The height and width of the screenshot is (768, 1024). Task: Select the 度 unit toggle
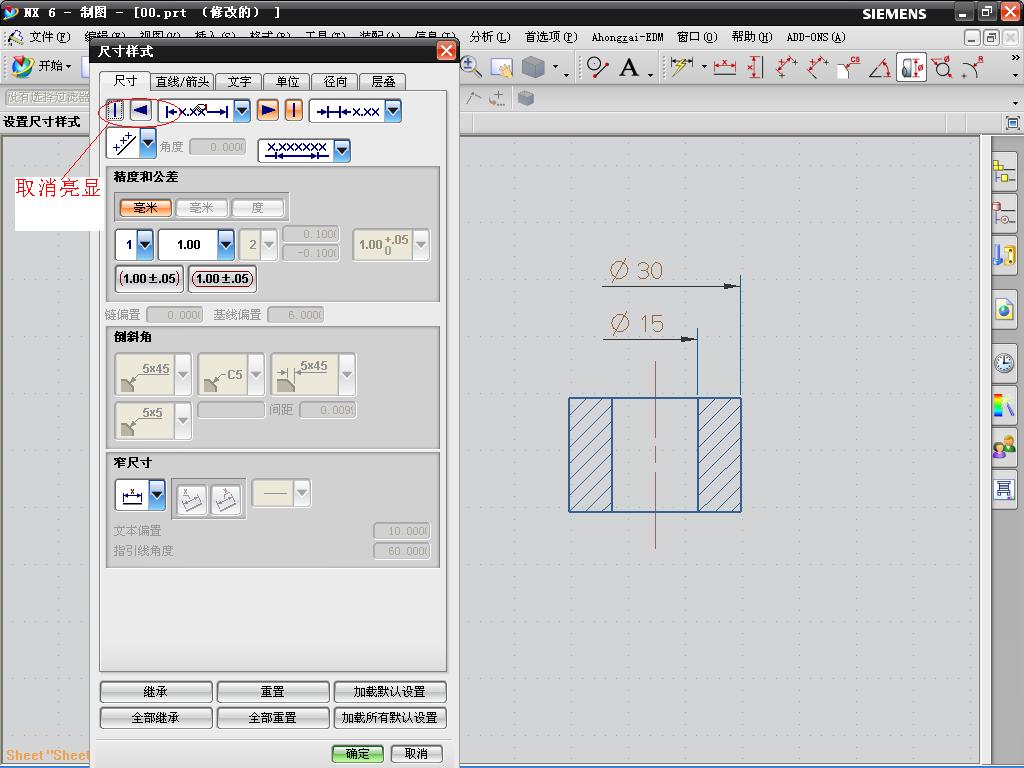257,208
